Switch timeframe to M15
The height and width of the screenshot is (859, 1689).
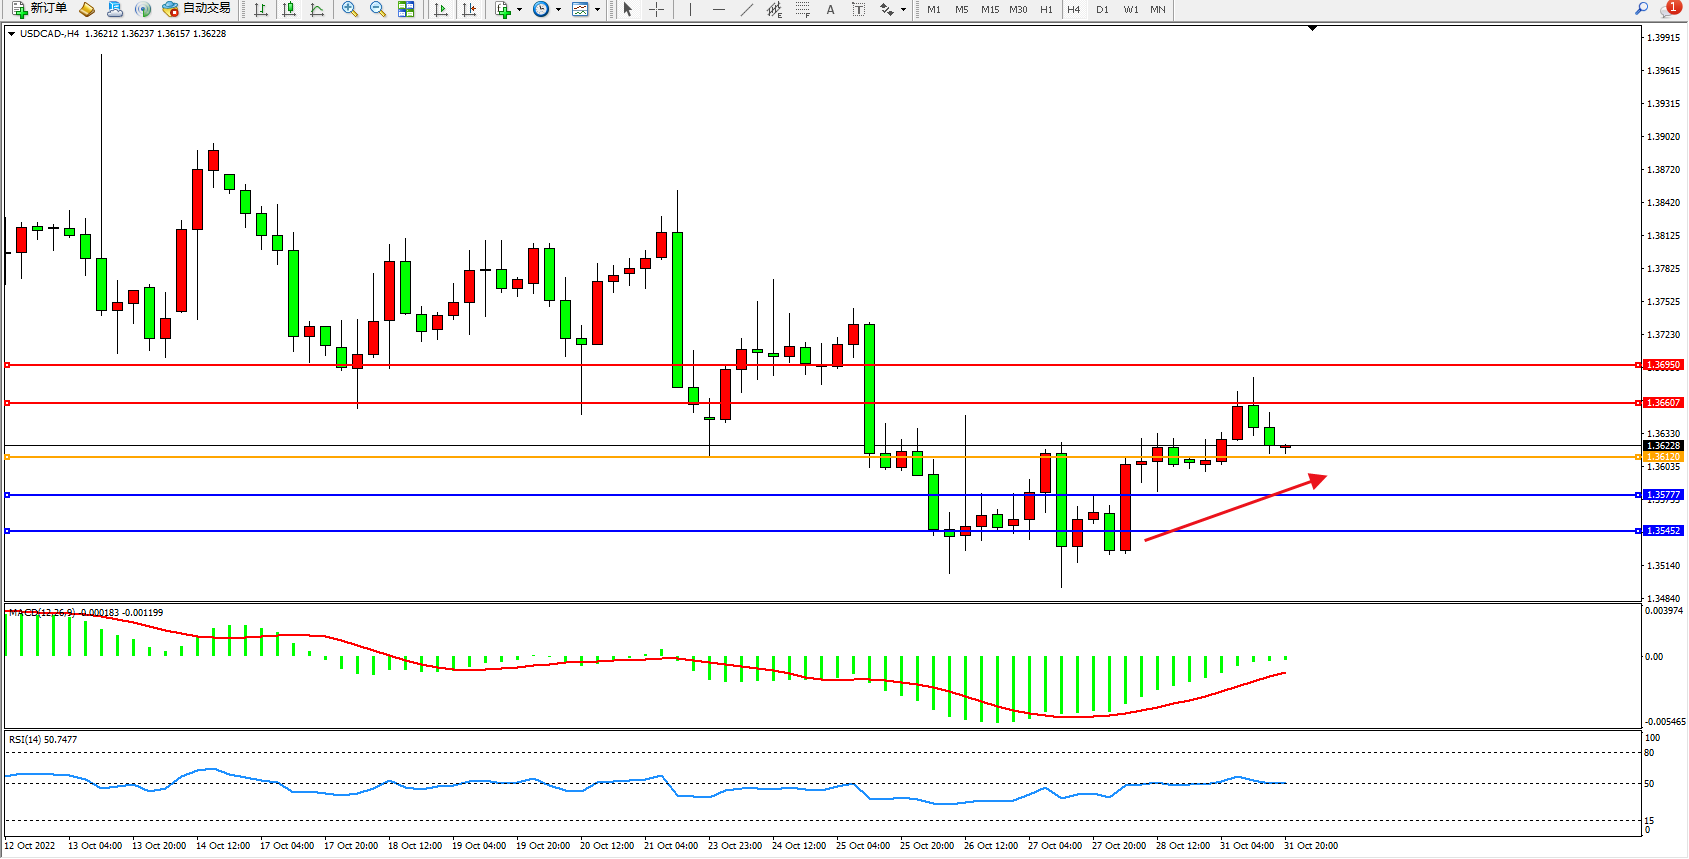(x=989, y=9)
